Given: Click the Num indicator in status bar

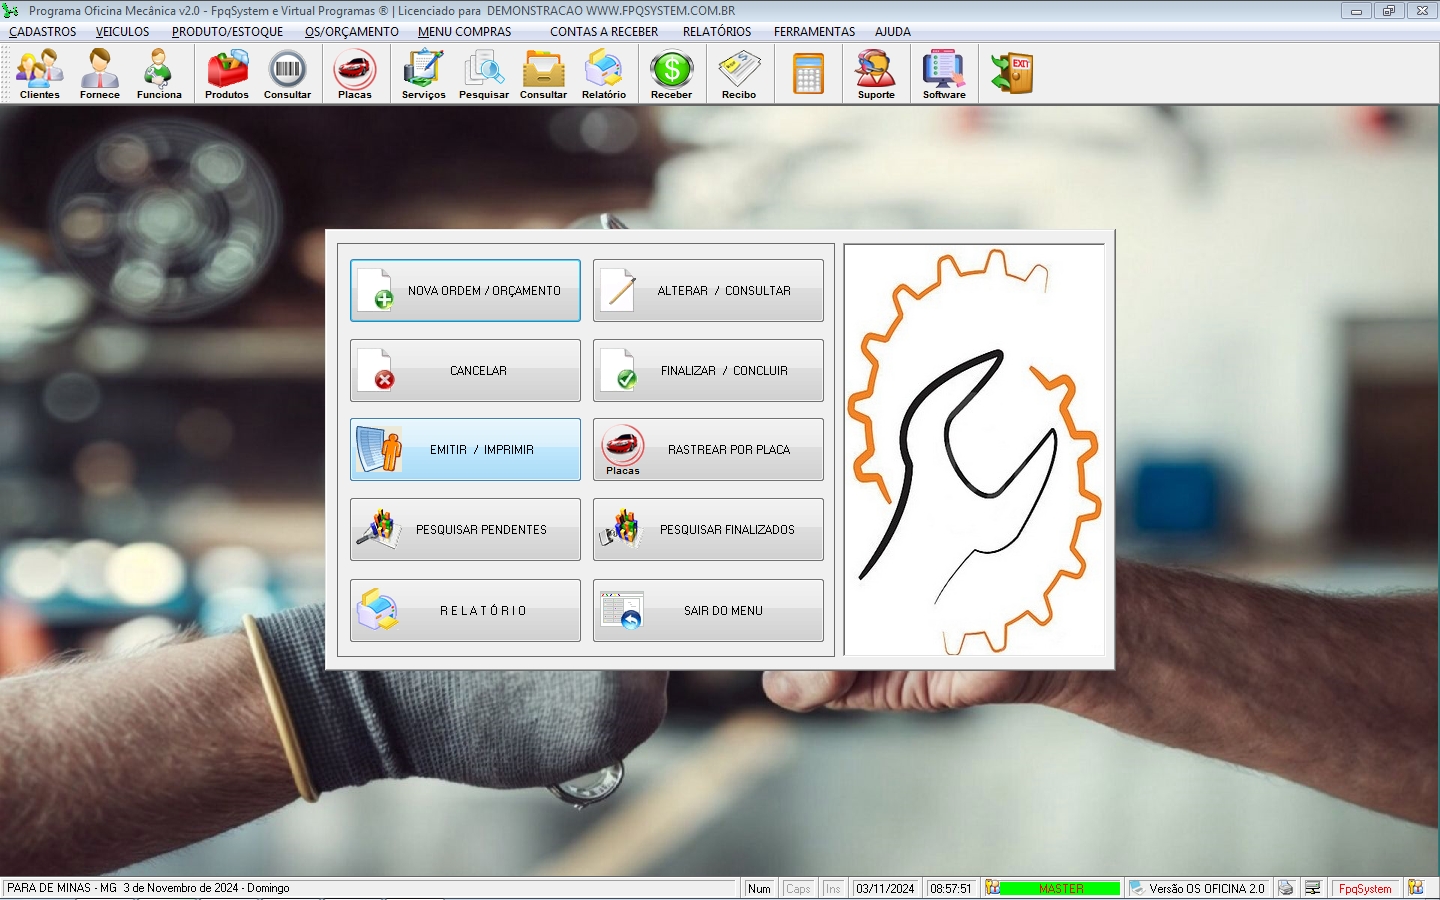Looking at the screenshot, I should tap(759, 888).
